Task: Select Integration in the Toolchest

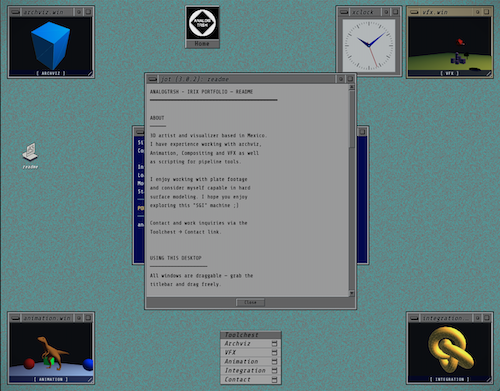Action: pyautogui.click(x=251, y=371)
